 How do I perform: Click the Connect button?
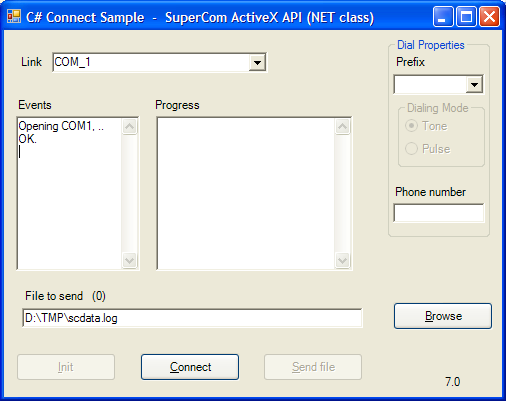[x=190, y=367]
